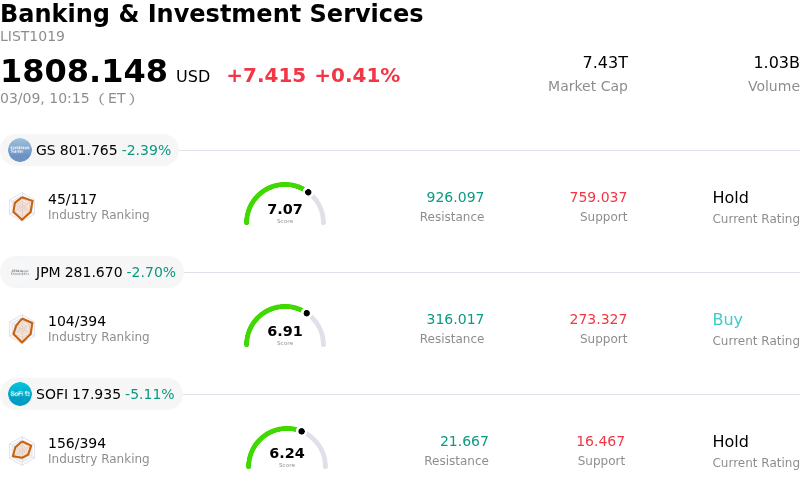The height and width of the screenshot is (488, 800).
Task: Click GS industry ranking radar icon
Action: tap(22, 207)
